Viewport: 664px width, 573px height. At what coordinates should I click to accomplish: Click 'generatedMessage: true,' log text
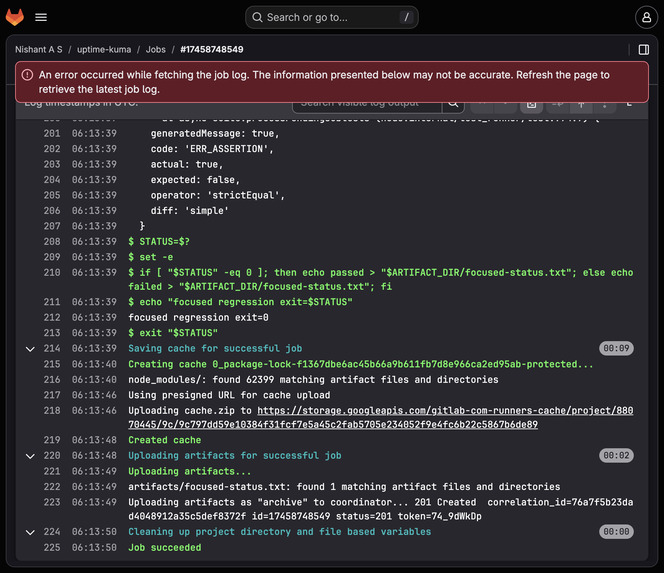pos(215,133)
